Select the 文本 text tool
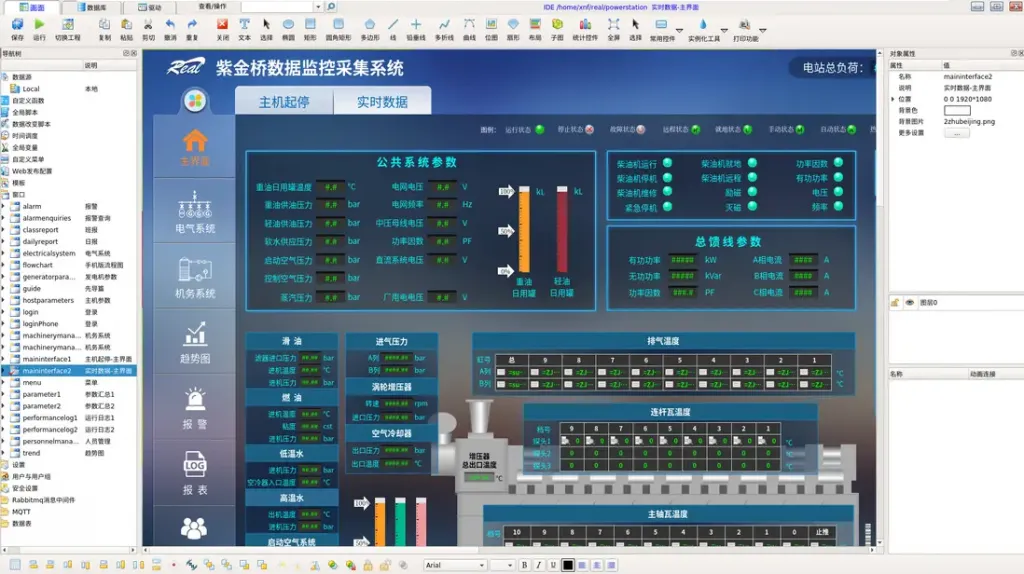The width and height of the screenshot is (1024, 574). tap(244, 24)
